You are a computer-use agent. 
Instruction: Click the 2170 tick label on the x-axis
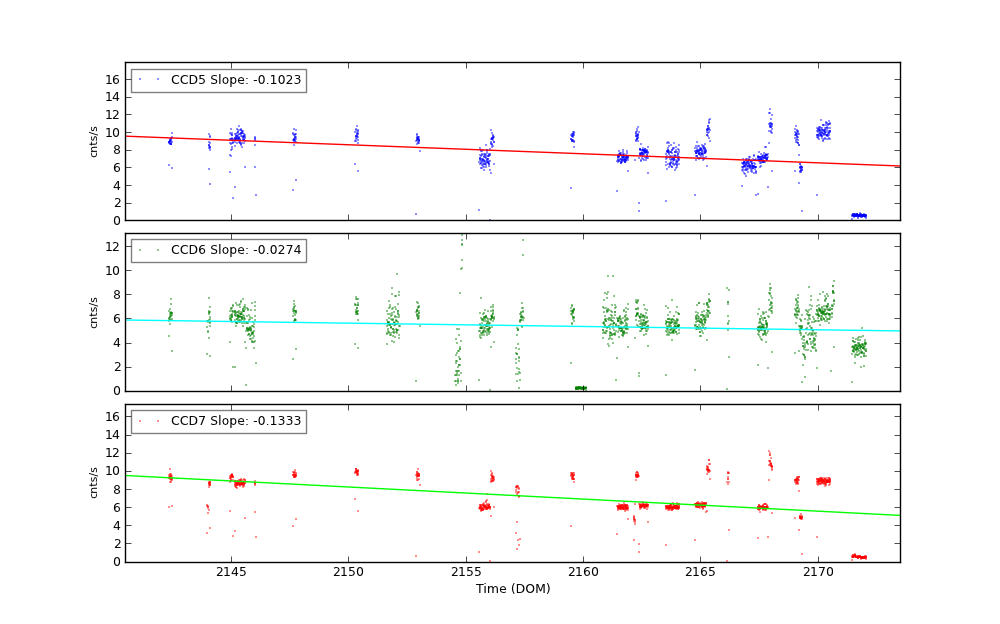[x=818, y=573]
